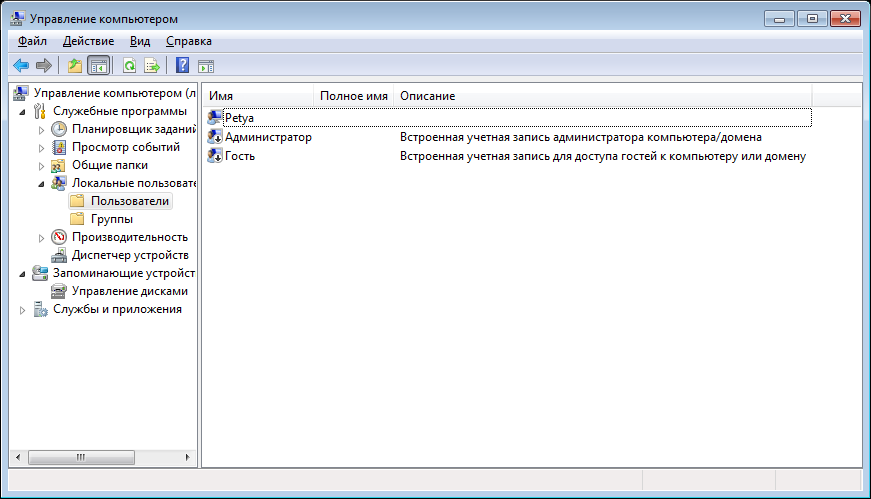Screen dimensions: 871x499
Task: Expand the Производительность node
Action: [x=41, y=238]
